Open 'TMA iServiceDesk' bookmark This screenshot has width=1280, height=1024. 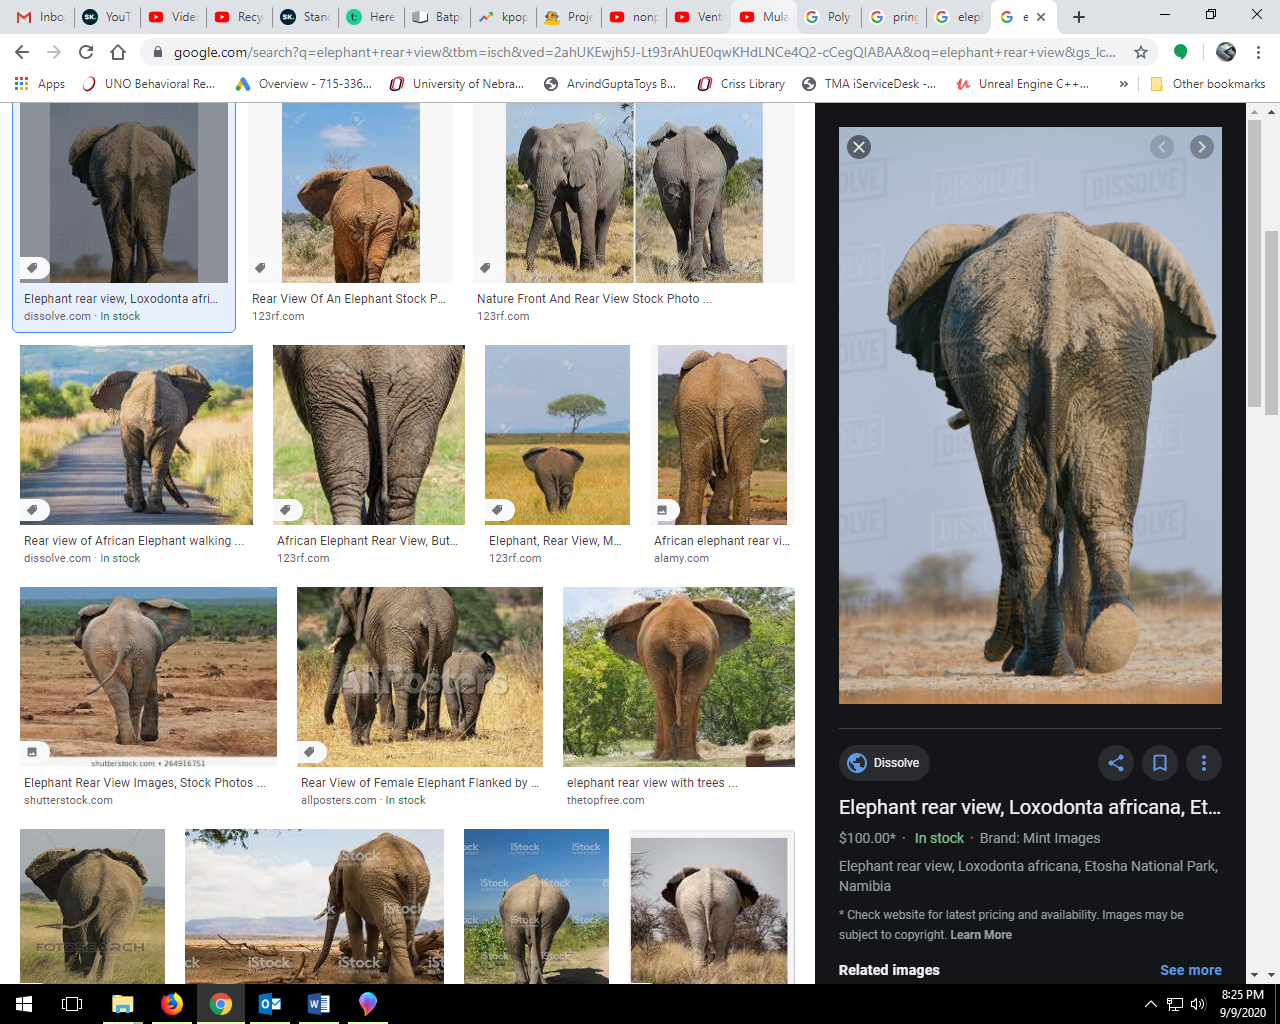coord(869,84)
